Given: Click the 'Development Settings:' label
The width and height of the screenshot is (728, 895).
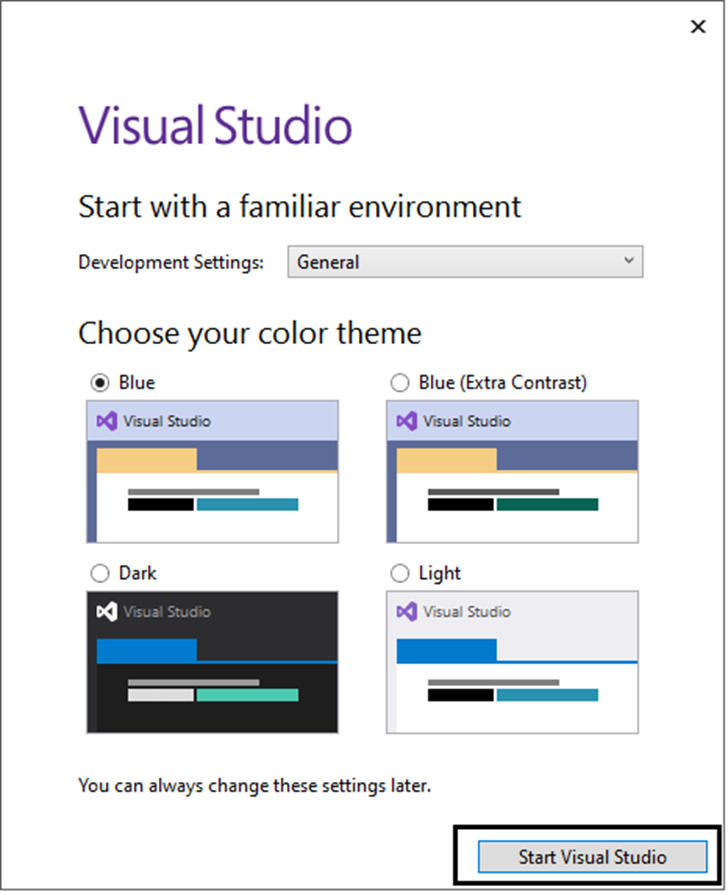Looking at the screenshot, I should click(x=171, y=263).
